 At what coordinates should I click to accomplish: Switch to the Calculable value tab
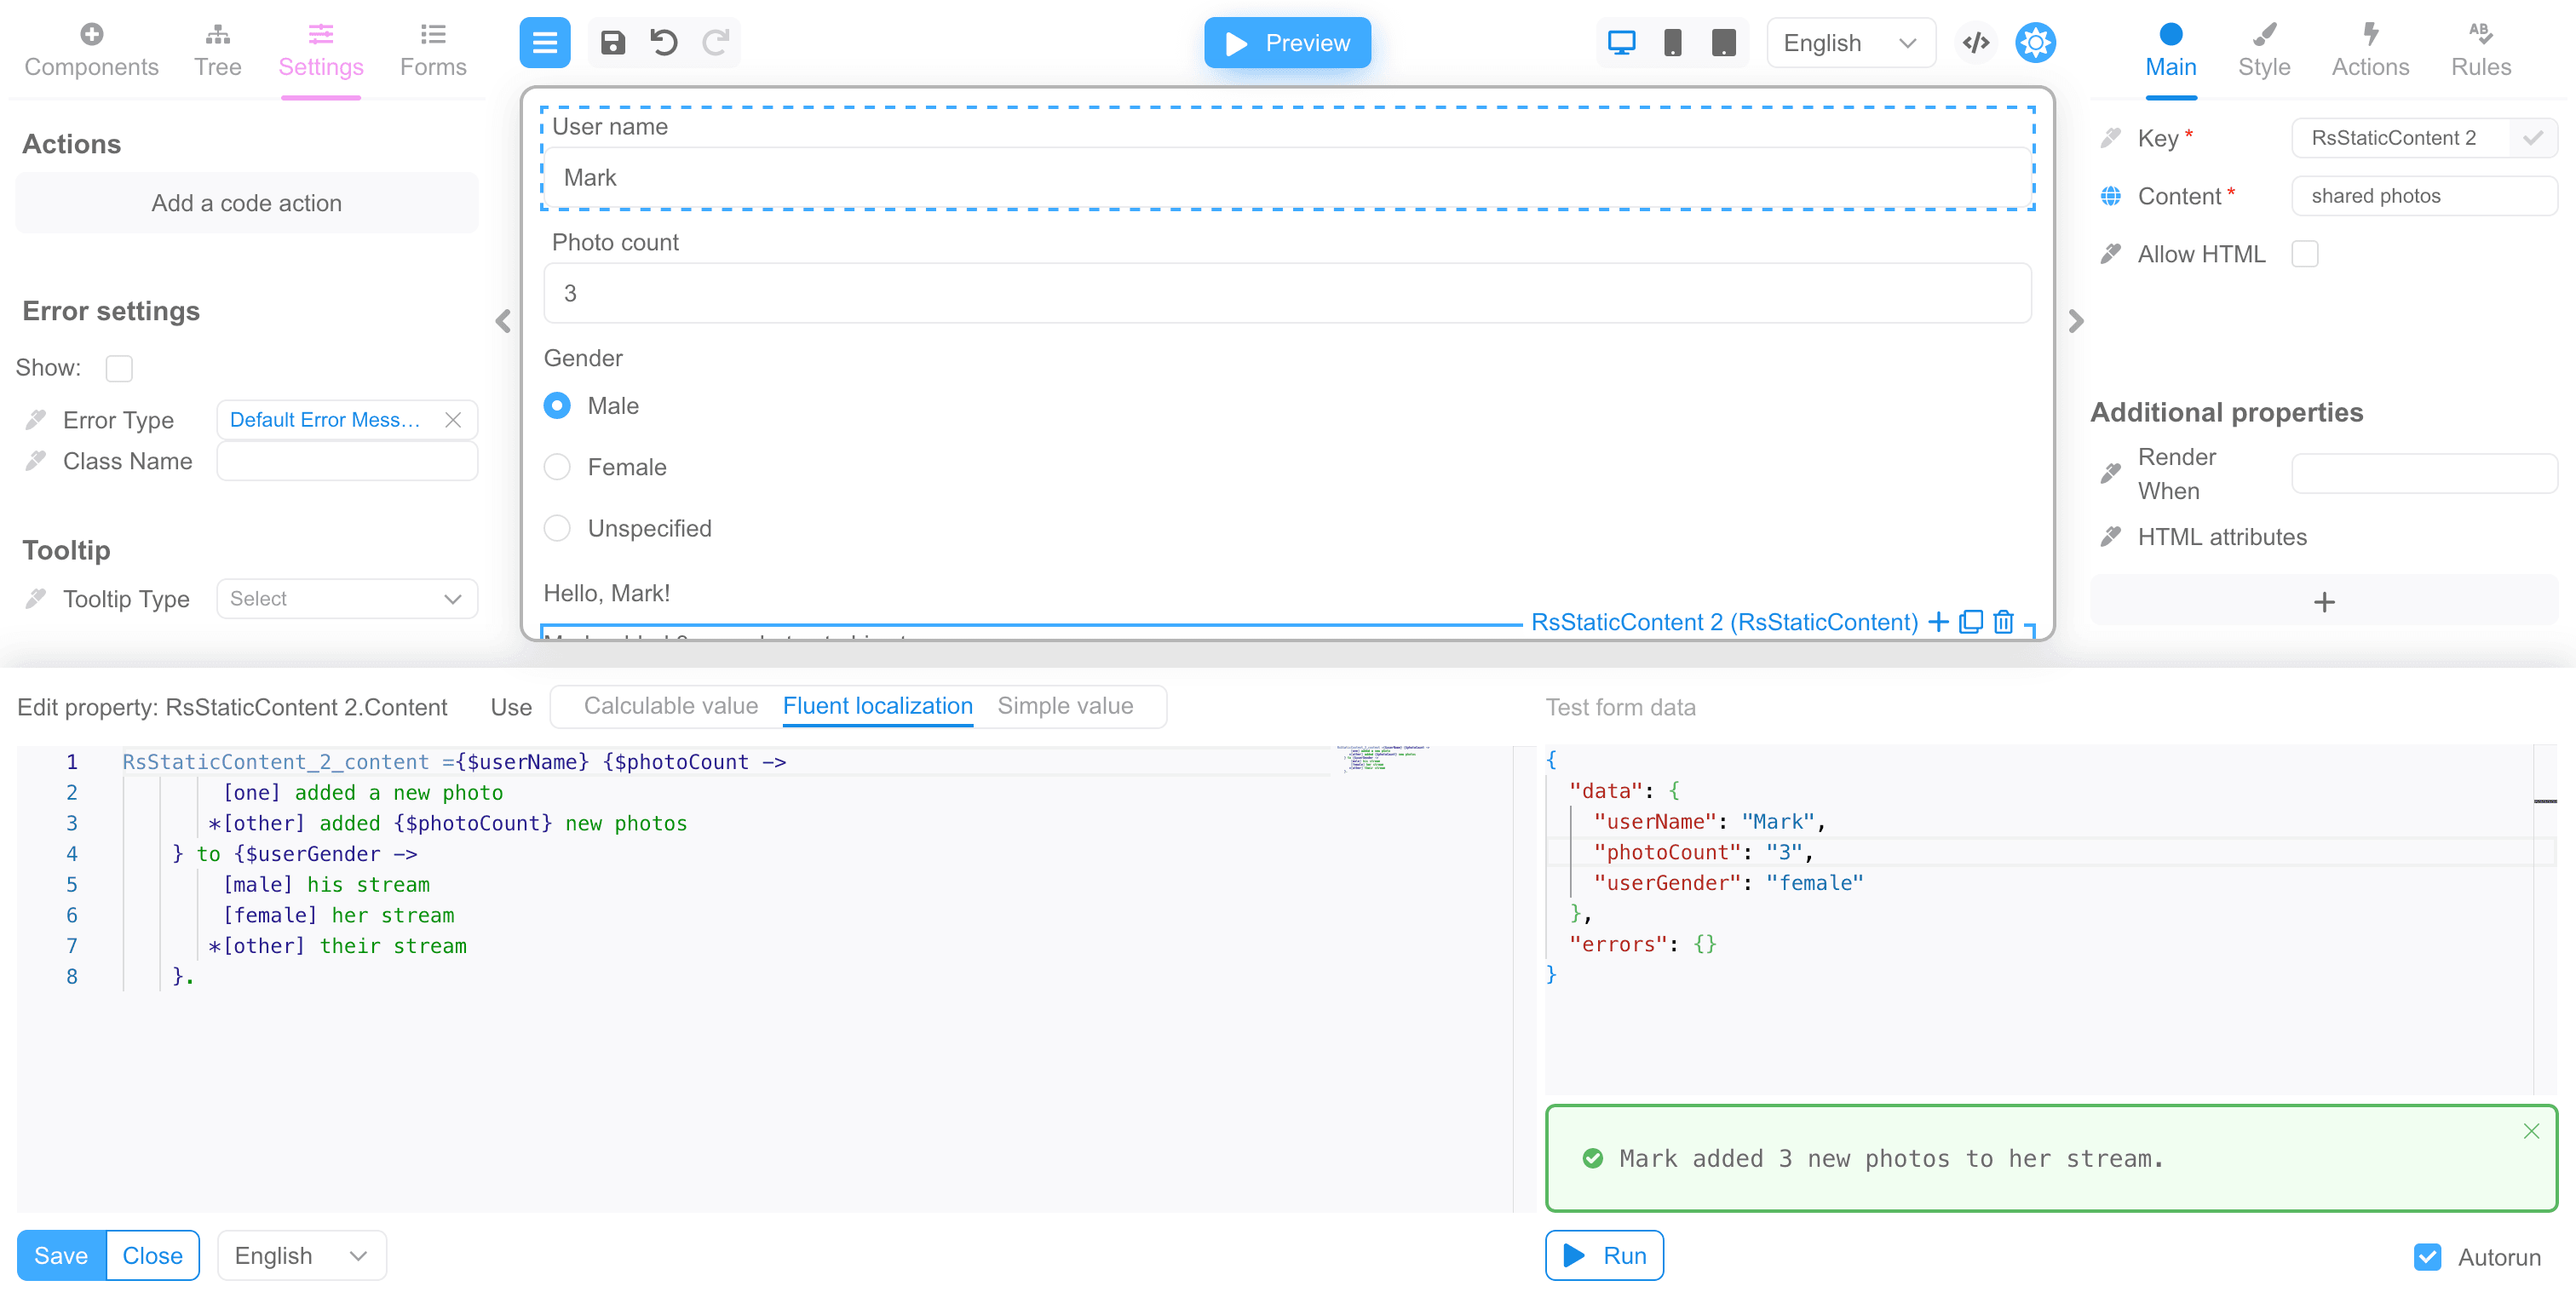pos(670,706)
